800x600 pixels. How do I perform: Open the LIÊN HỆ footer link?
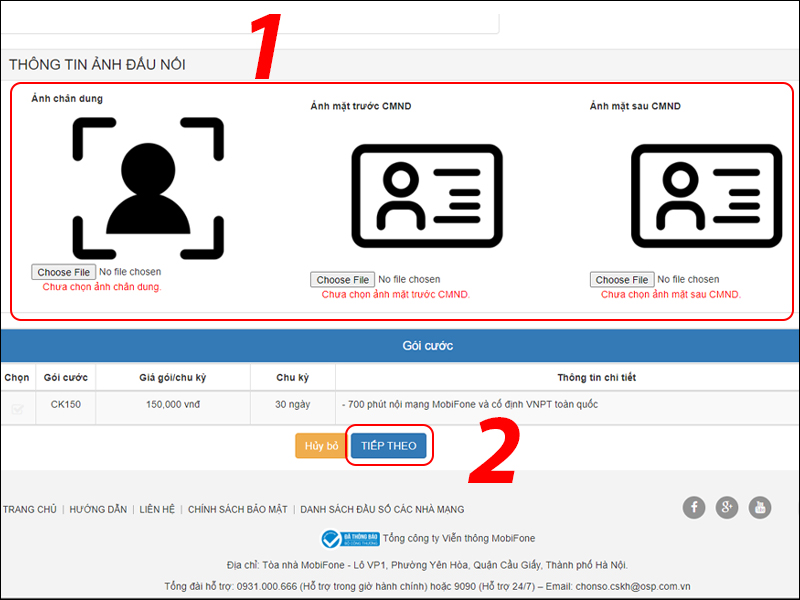157,510
